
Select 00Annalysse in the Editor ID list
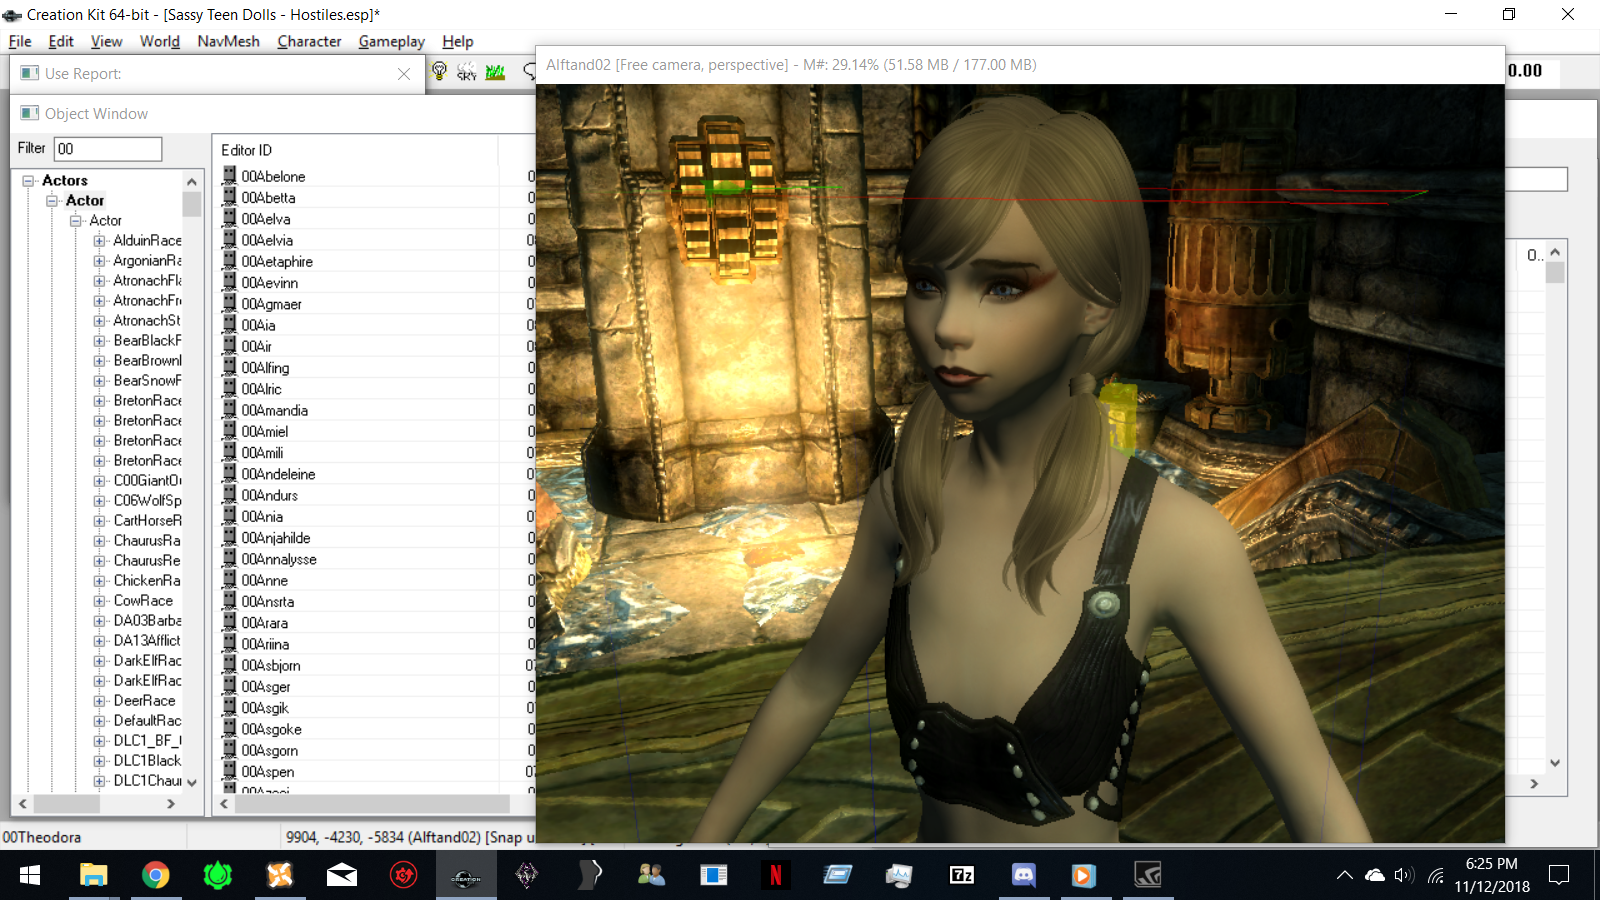click(279, 560)
